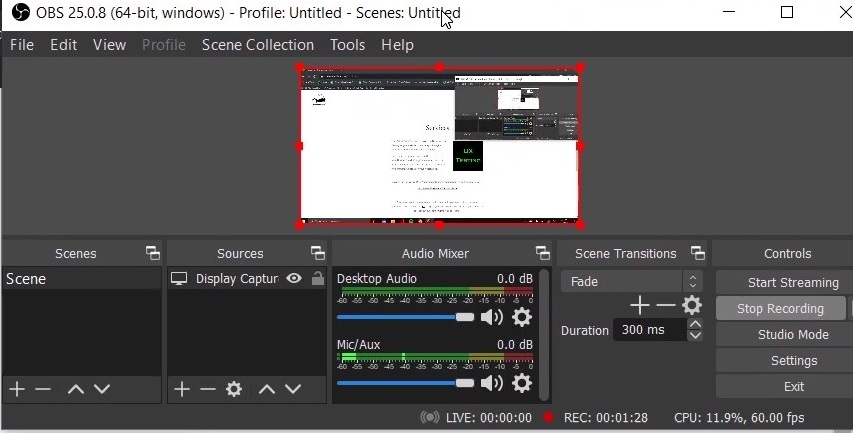Screen dimensions: 853x433
Task: Mute the Mic/Aux speaker
Action: coord(491,383)
